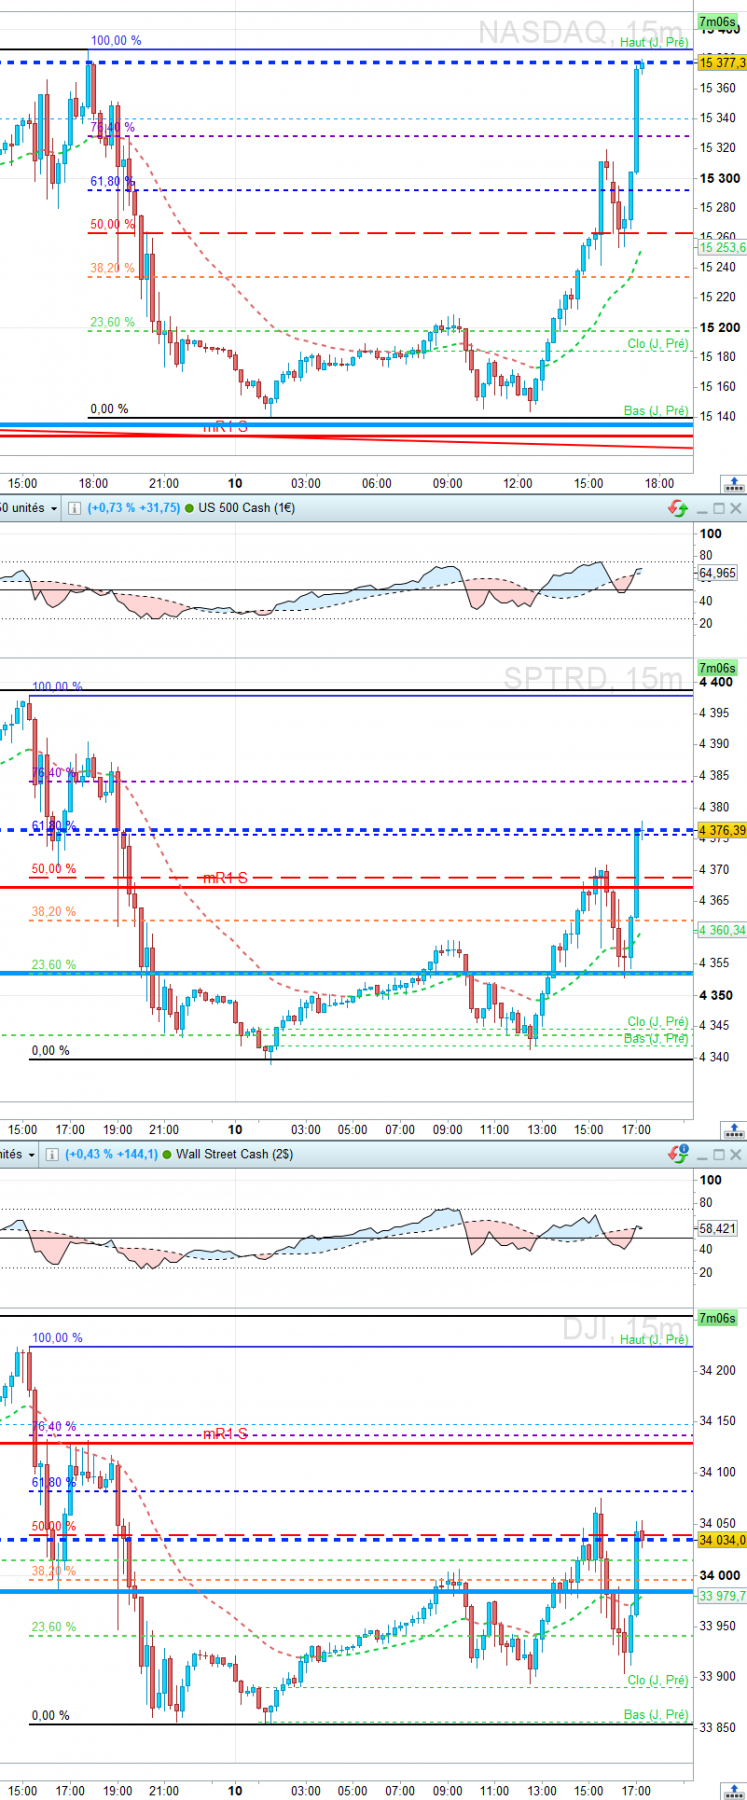This screenshot has height=1800, width=747.
Task: Click 15 300 level on NASDAQ price axis
Action: [720, 179]
